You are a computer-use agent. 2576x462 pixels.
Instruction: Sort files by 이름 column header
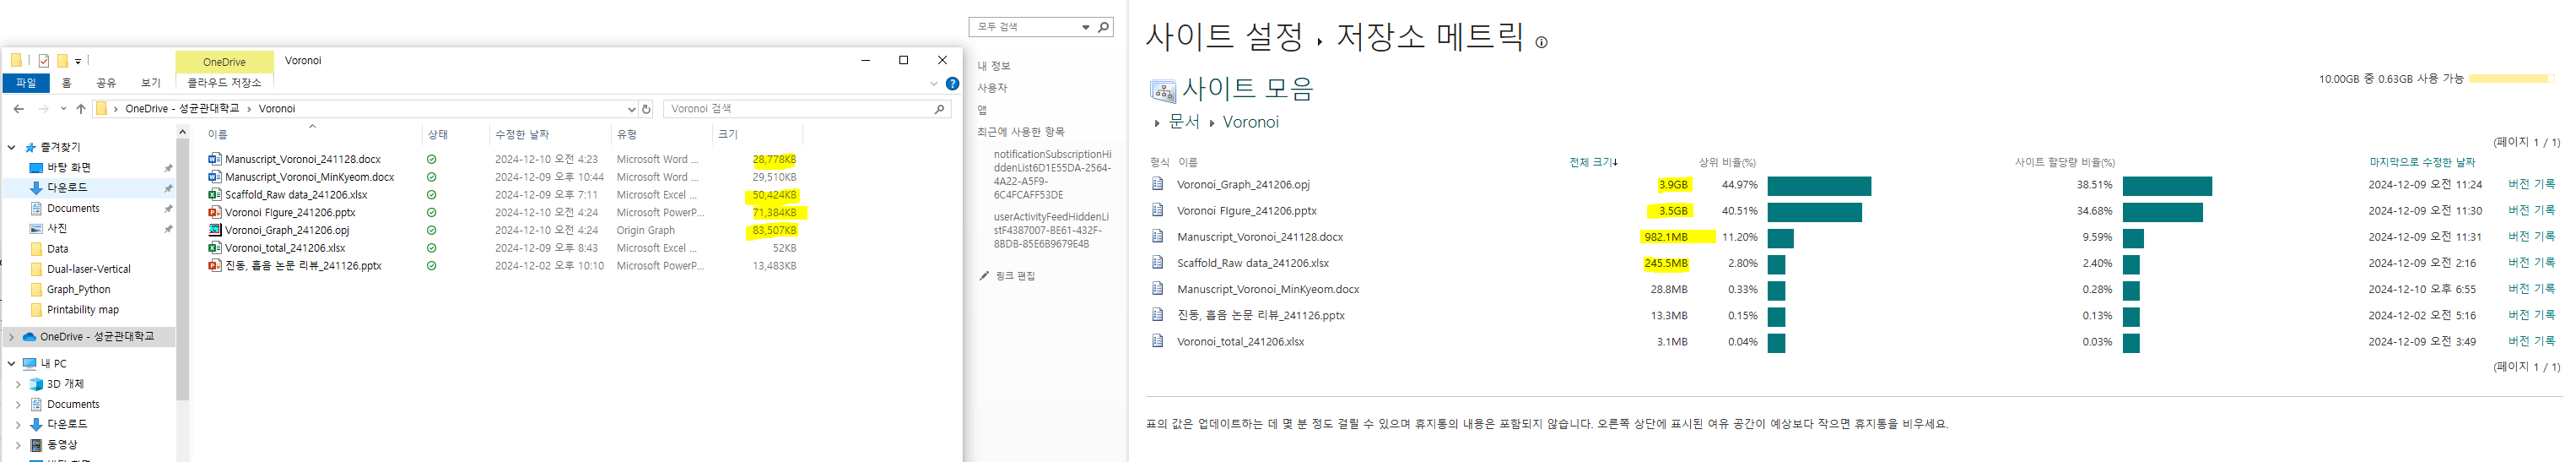tap(217, 134)
